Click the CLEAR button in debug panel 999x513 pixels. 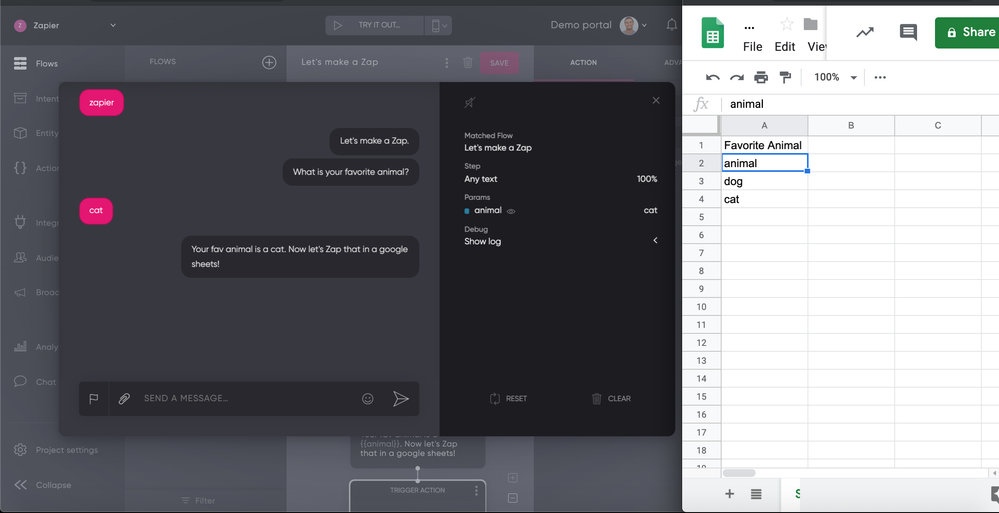pos(611,399)
